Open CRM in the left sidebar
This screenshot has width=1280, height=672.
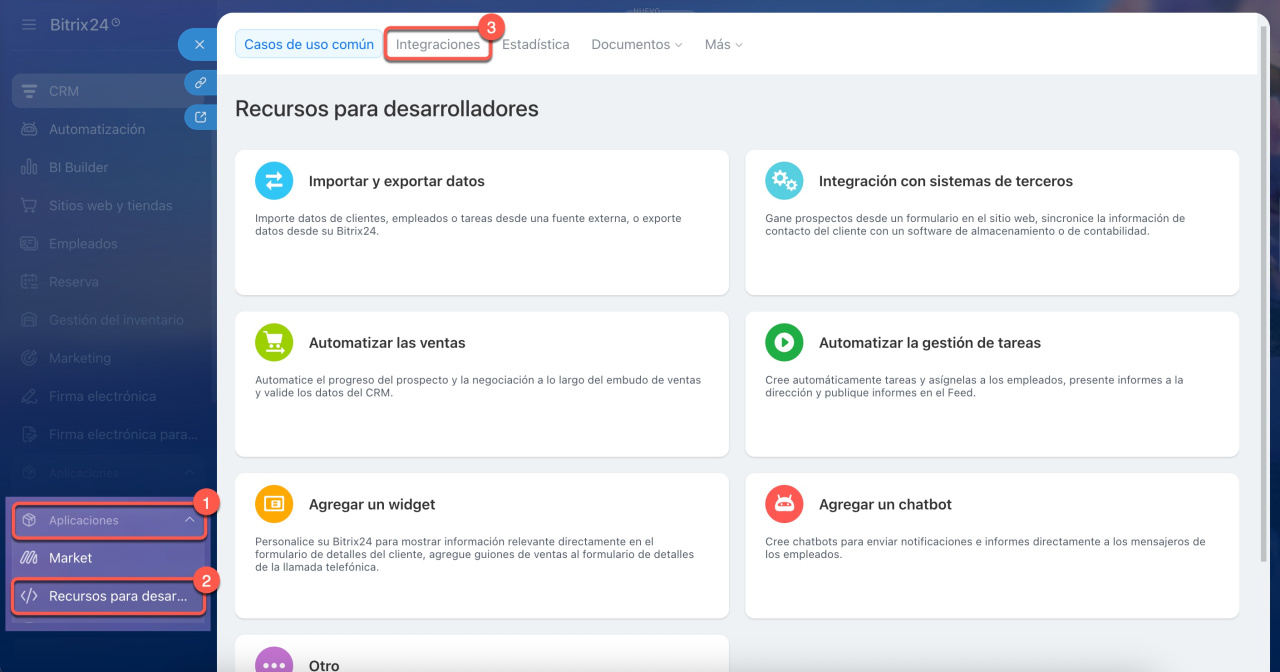[64, 91]
